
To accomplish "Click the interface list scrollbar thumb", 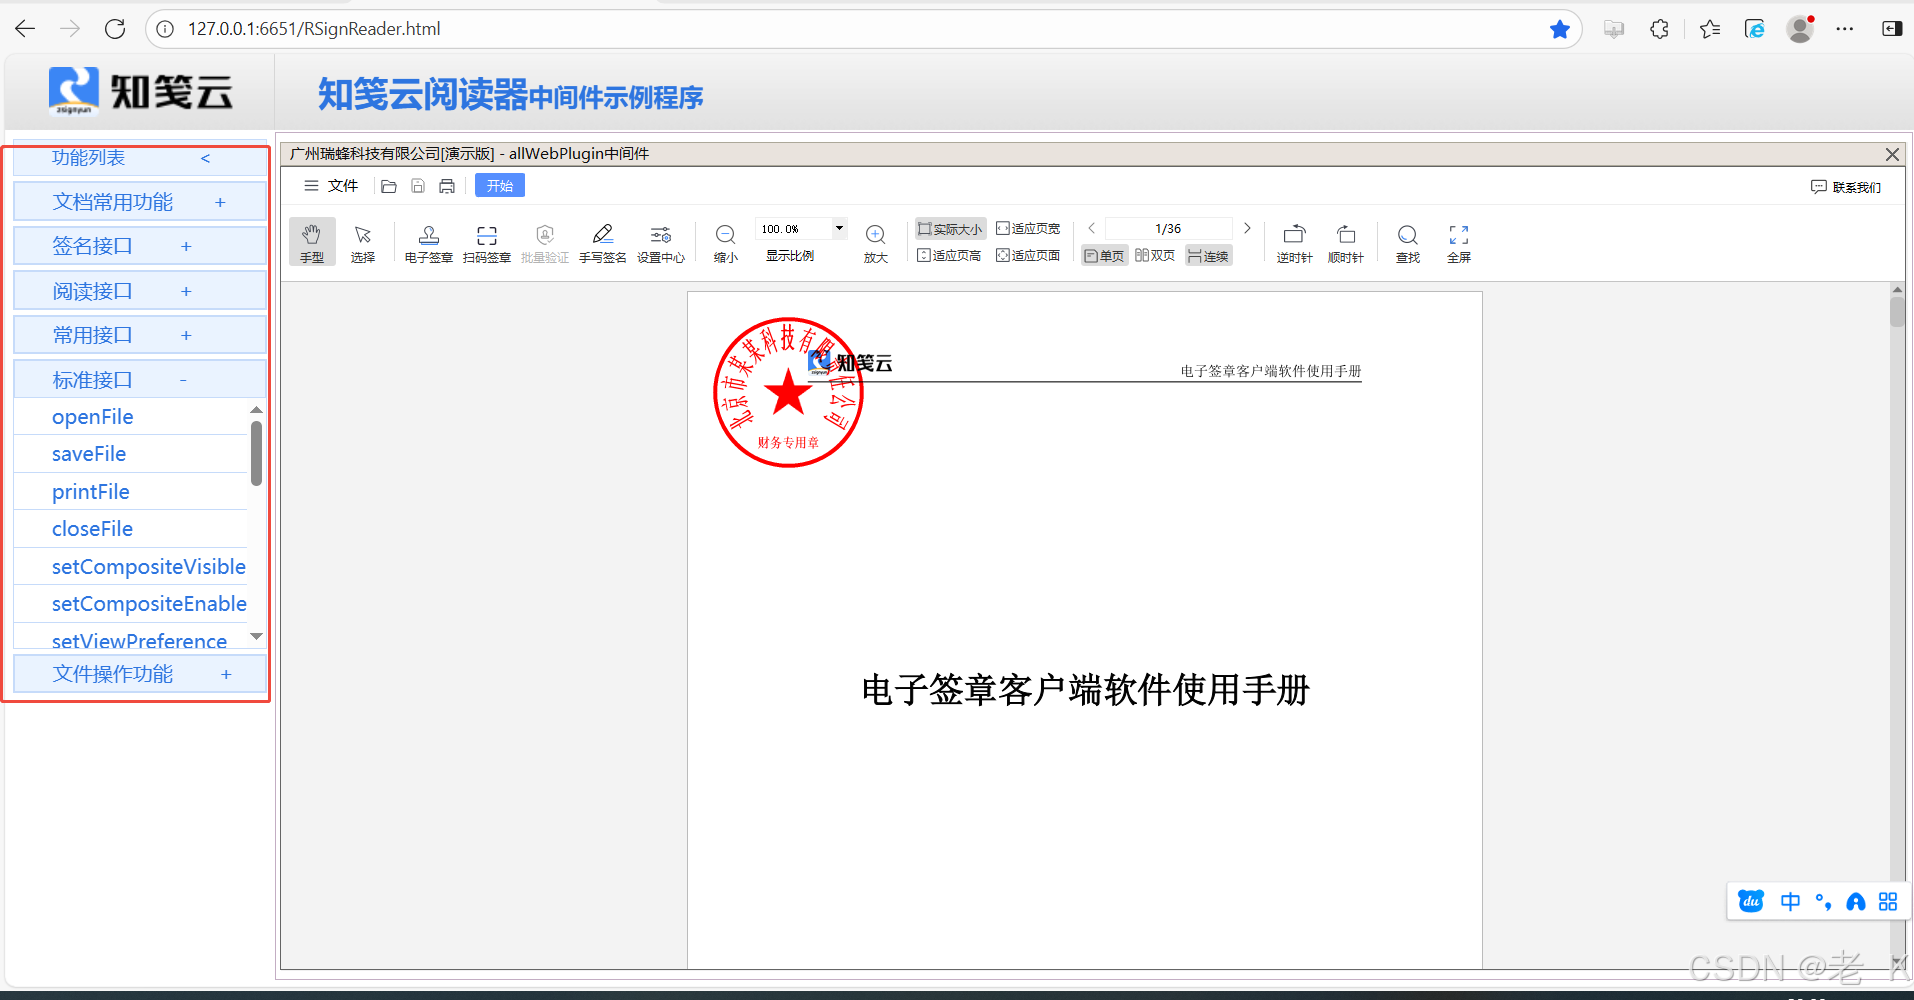I will (x=256, y=453).
